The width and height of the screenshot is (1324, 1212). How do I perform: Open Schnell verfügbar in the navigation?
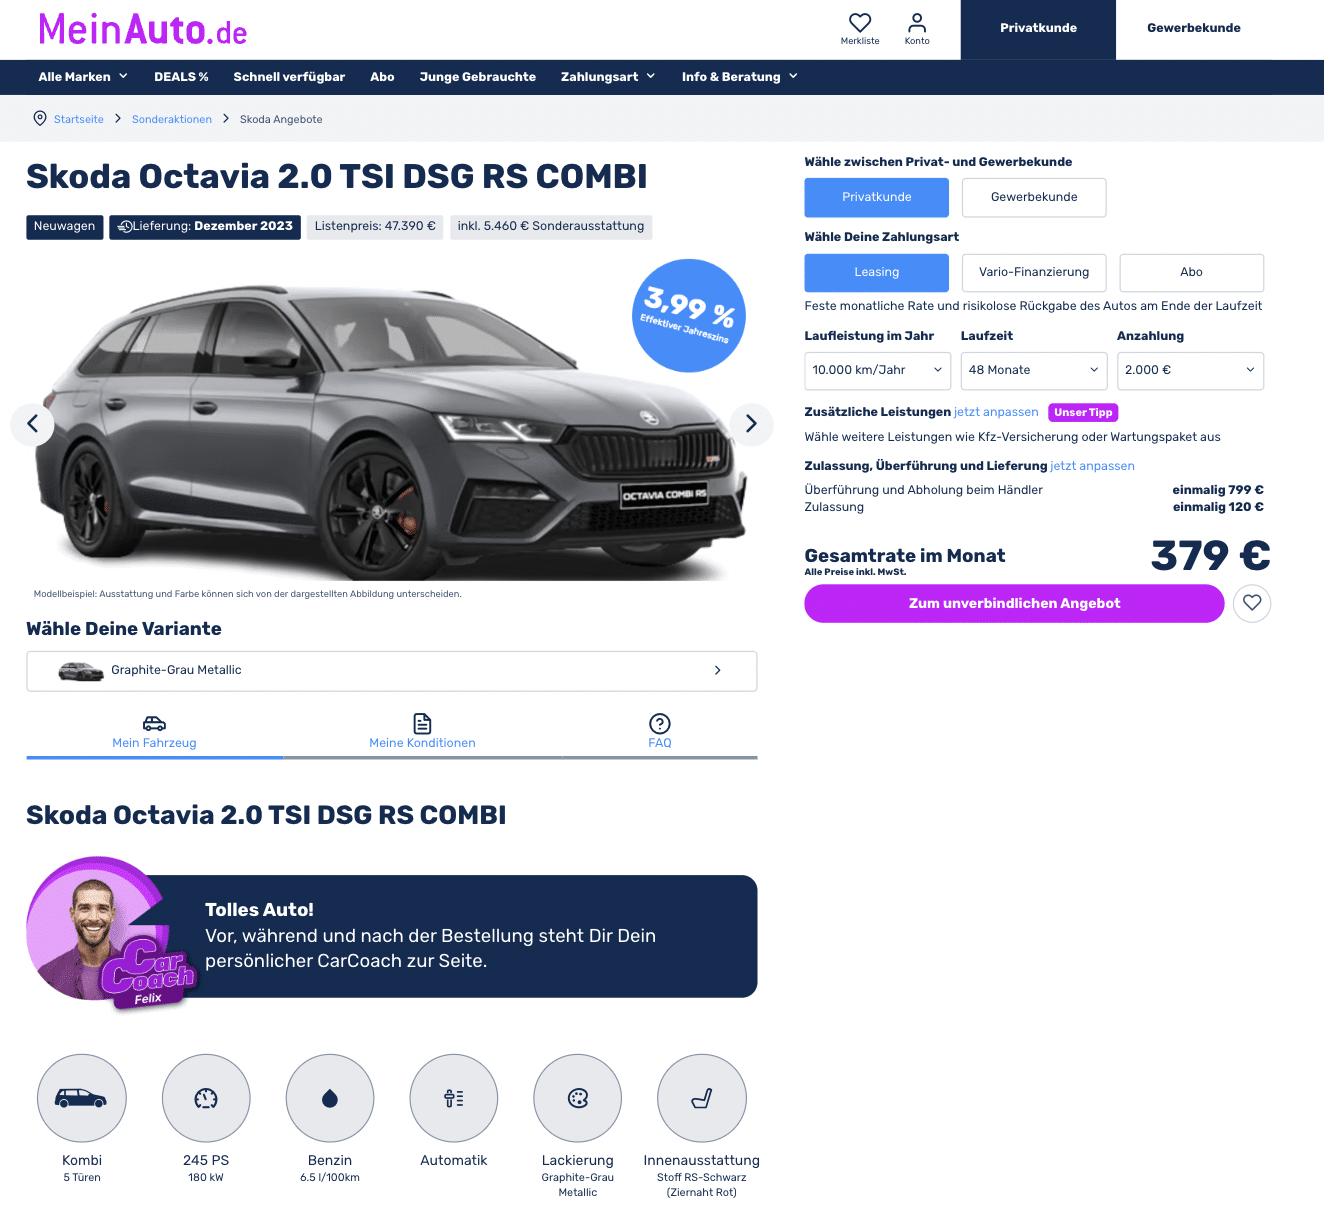point(289,77)
